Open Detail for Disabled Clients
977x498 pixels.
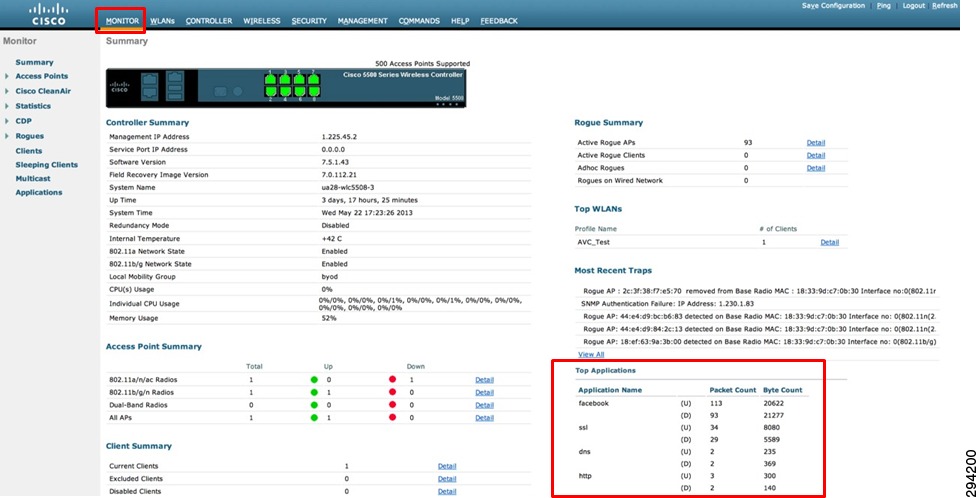(x=447, y=491)
